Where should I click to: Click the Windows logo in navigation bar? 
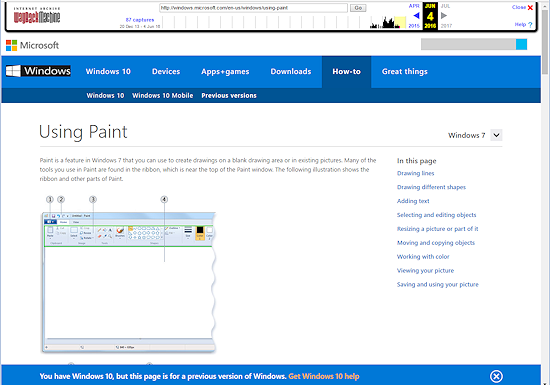(38, 71)
